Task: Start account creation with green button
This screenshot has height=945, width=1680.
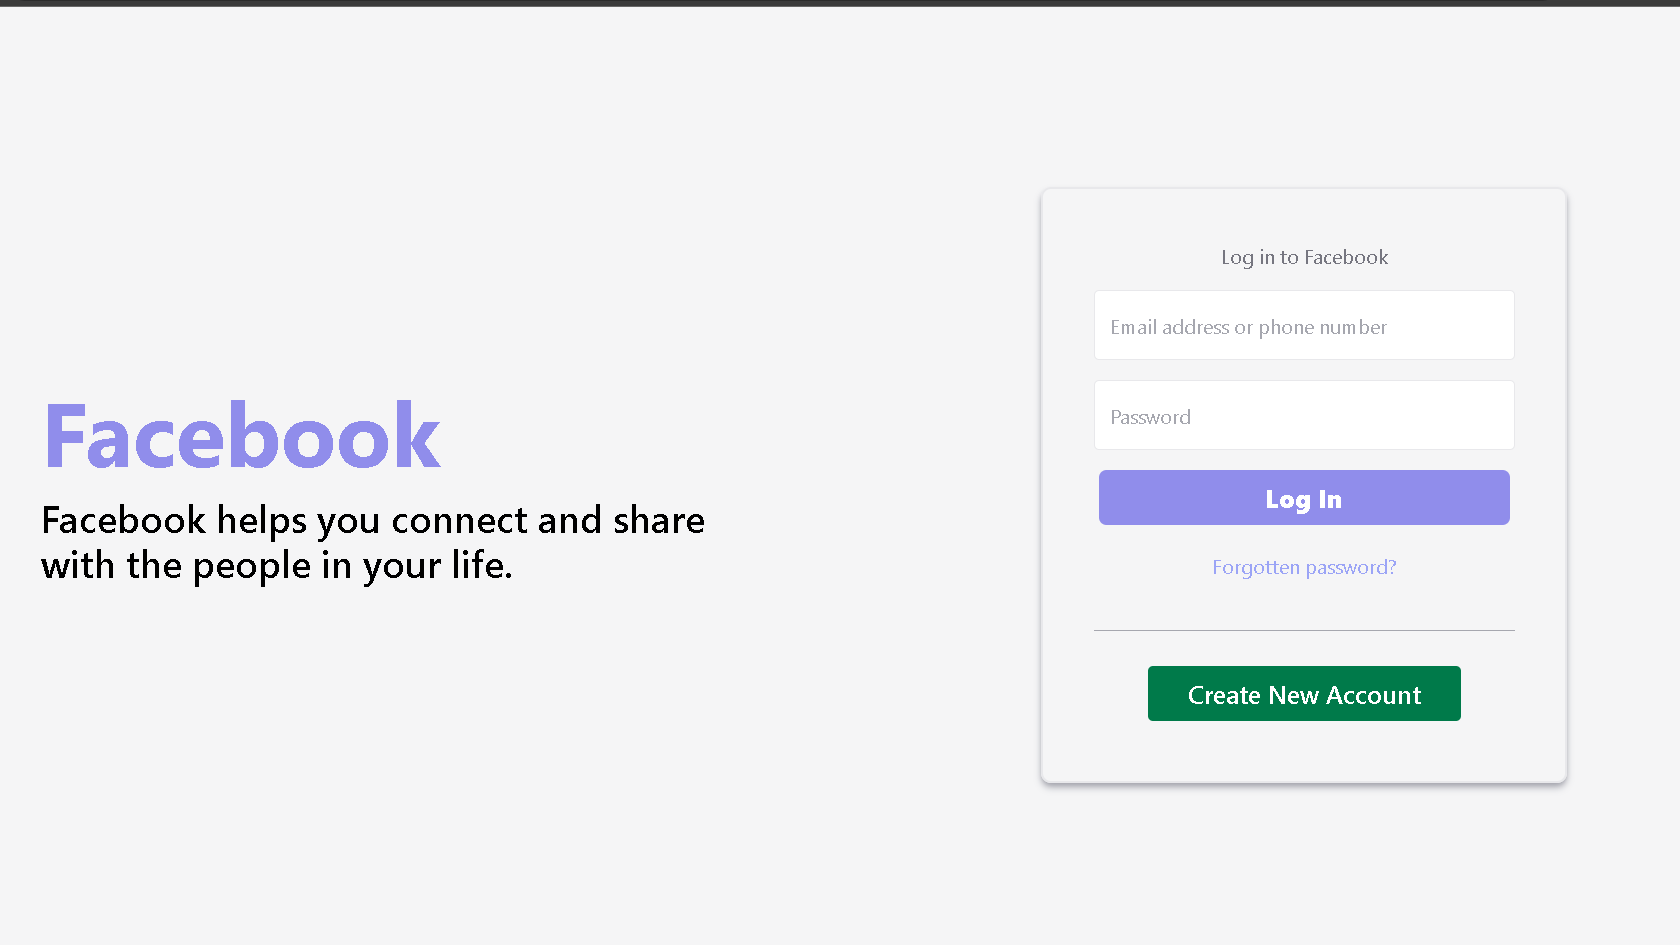Action: coord(1304,693)
